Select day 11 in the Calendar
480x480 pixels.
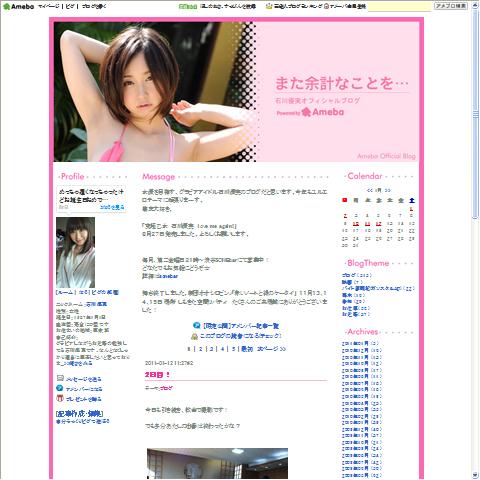[x=367, y=224]
